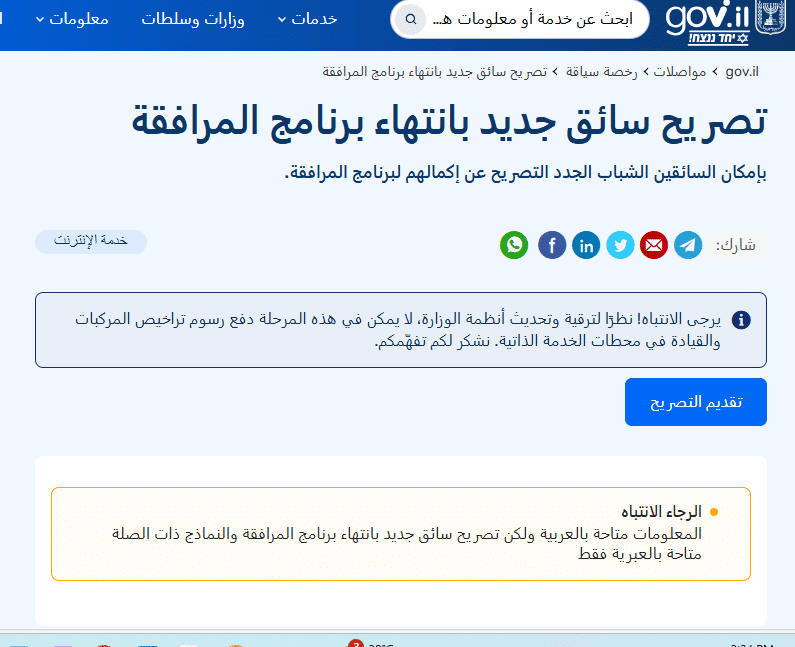Screen dimensions: 795x647
Task: Share page on Twitter
Action: click(x=620, y=245)
